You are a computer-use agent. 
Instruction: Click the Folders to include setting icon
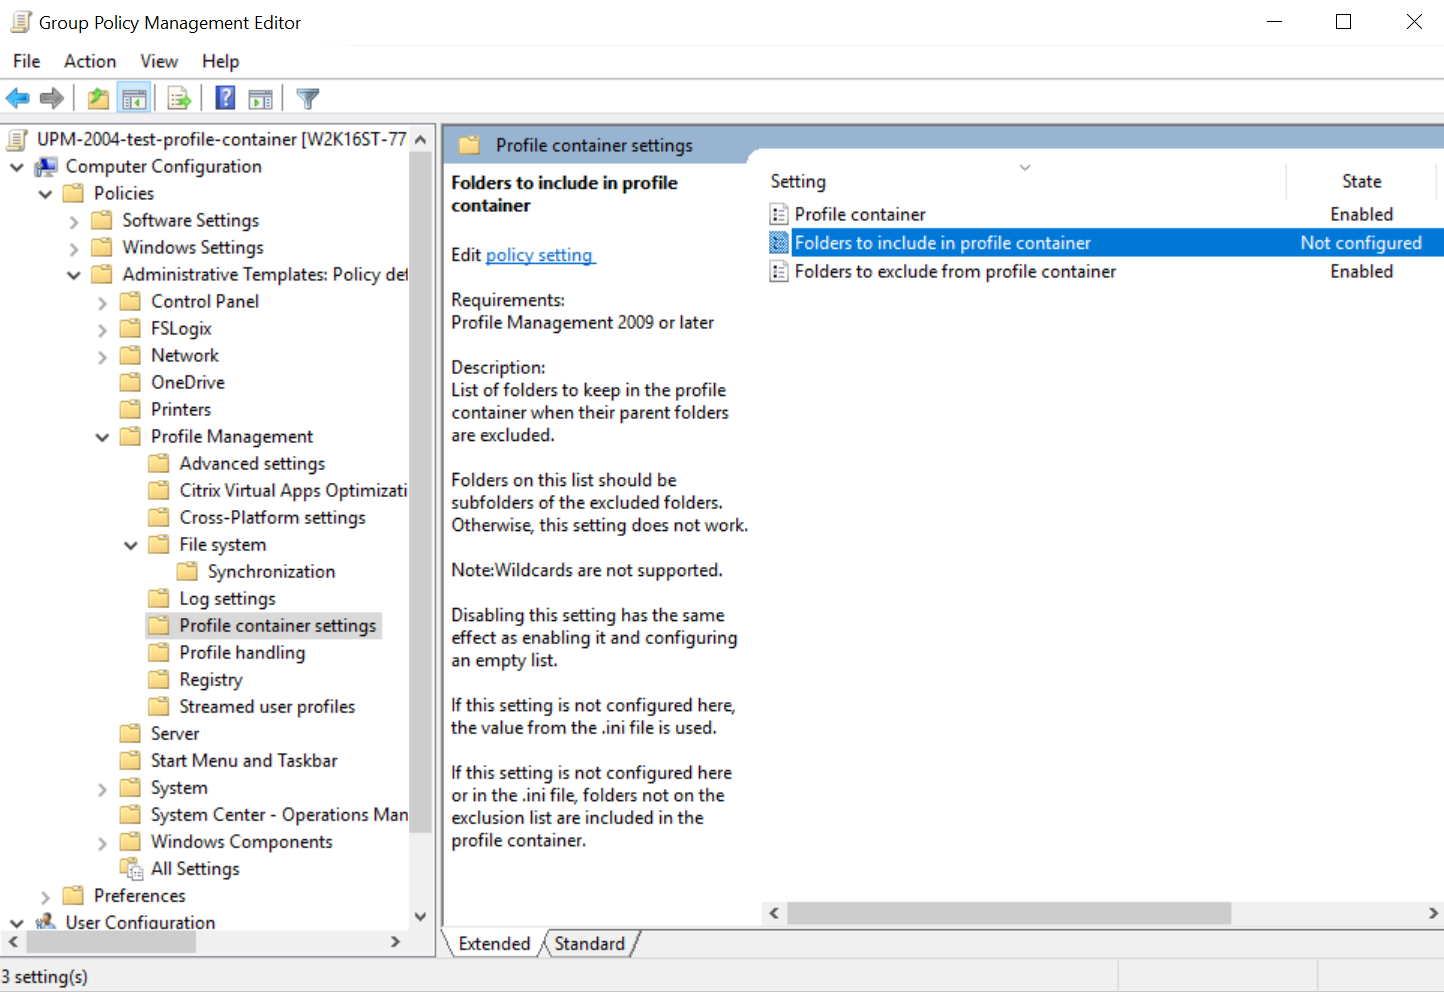click(779, 243)
